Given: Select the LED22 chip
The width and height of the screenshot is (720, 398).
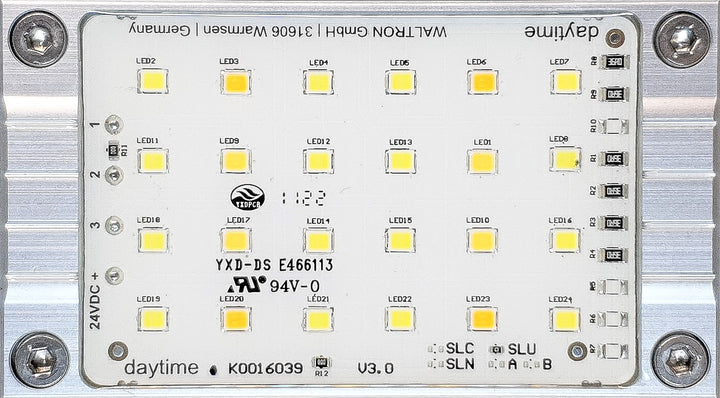Looking at the screenshot, I should [x=400, y=319].
